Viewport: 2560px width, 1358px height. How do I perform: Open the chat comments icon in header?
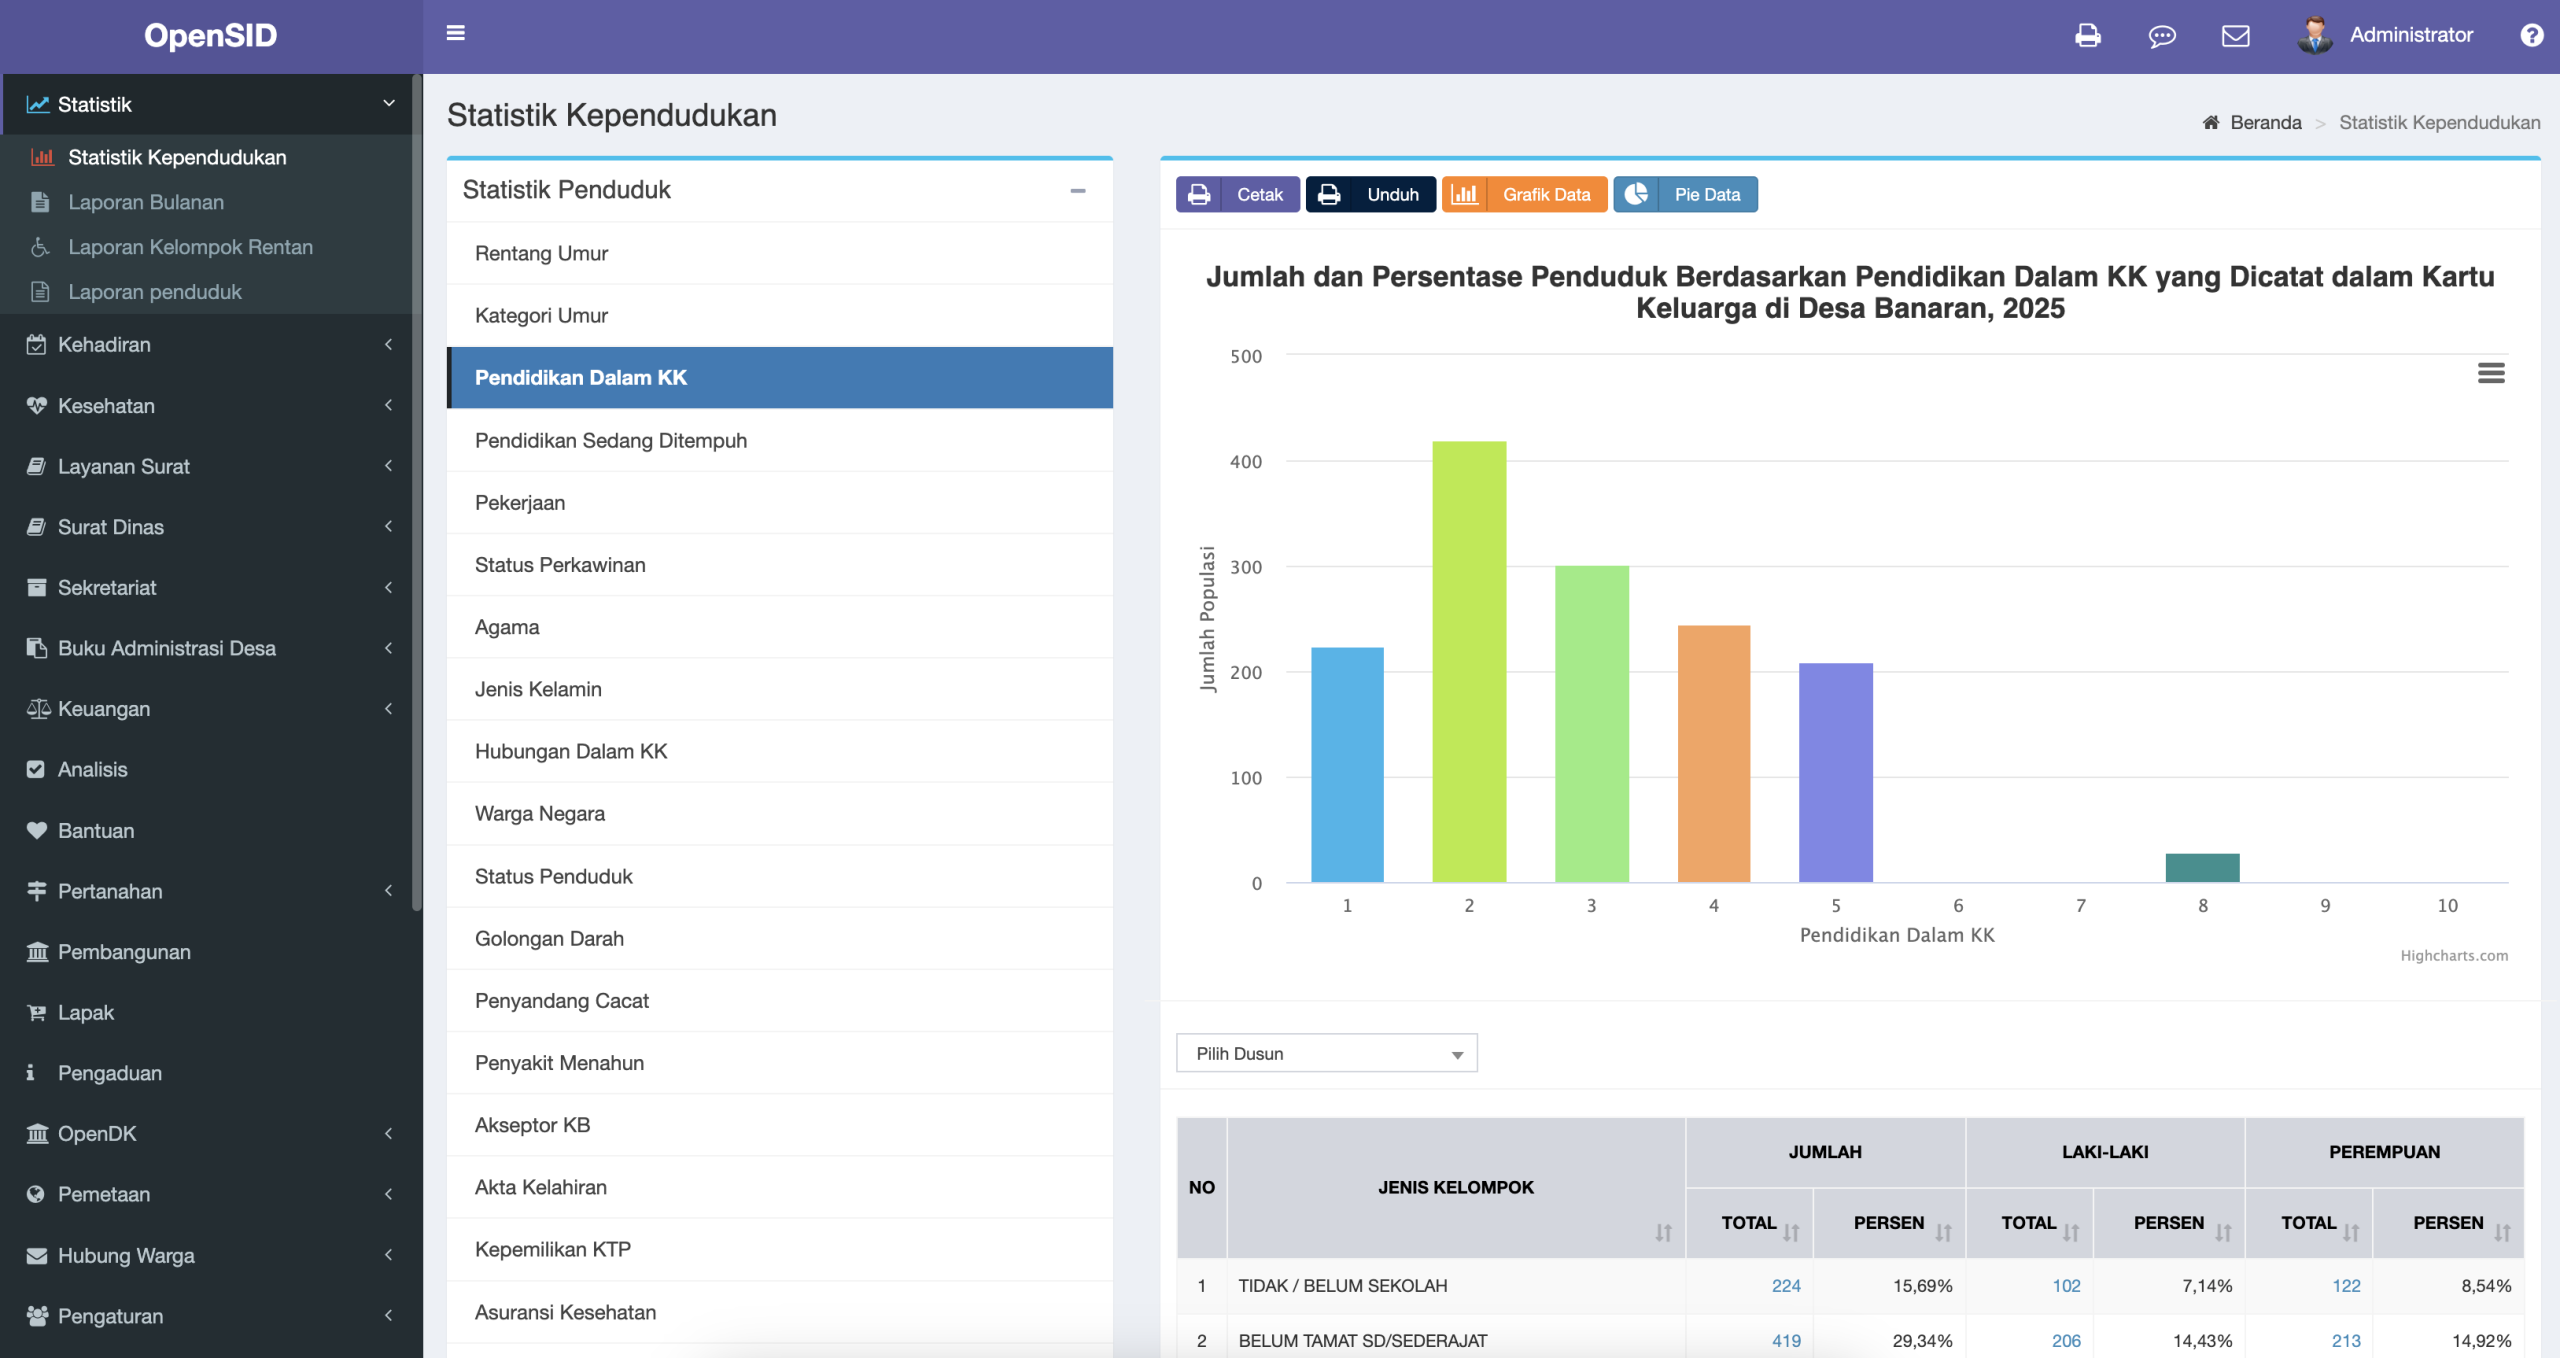2161,36
